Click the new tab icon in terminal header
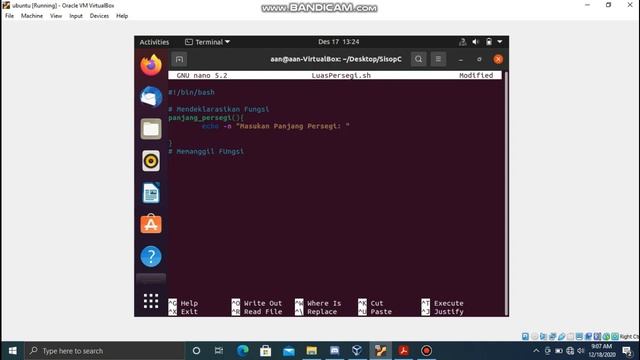Screen dimensions: 640x360 pos(179,59)
